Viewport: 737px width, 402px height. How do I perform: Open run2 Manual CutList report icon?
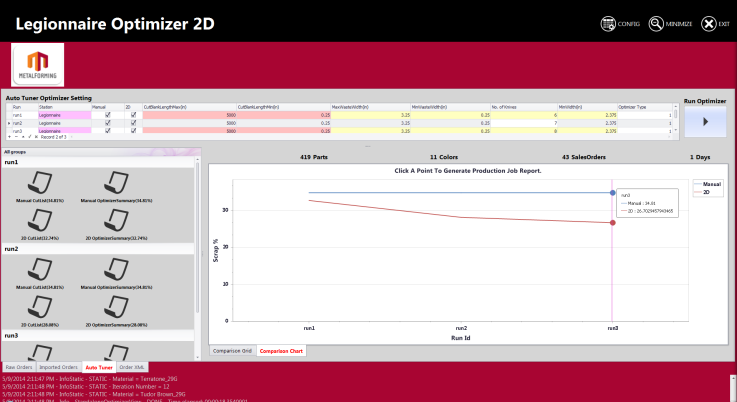click(x=39, y=269)
